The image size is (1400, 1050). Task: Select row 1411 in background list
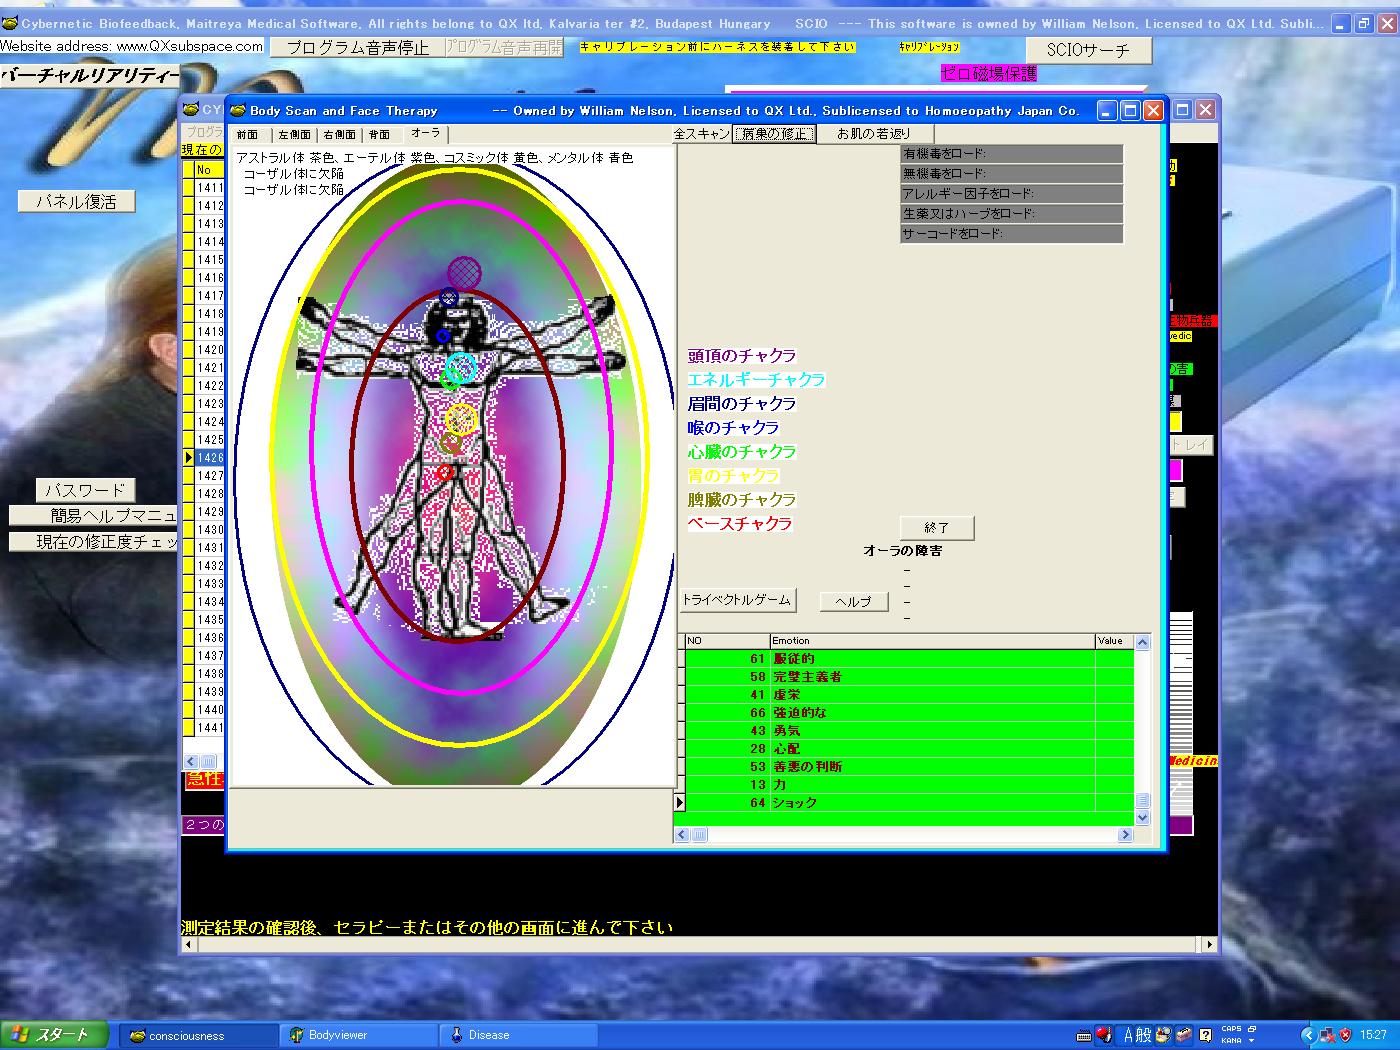point(203,188)
